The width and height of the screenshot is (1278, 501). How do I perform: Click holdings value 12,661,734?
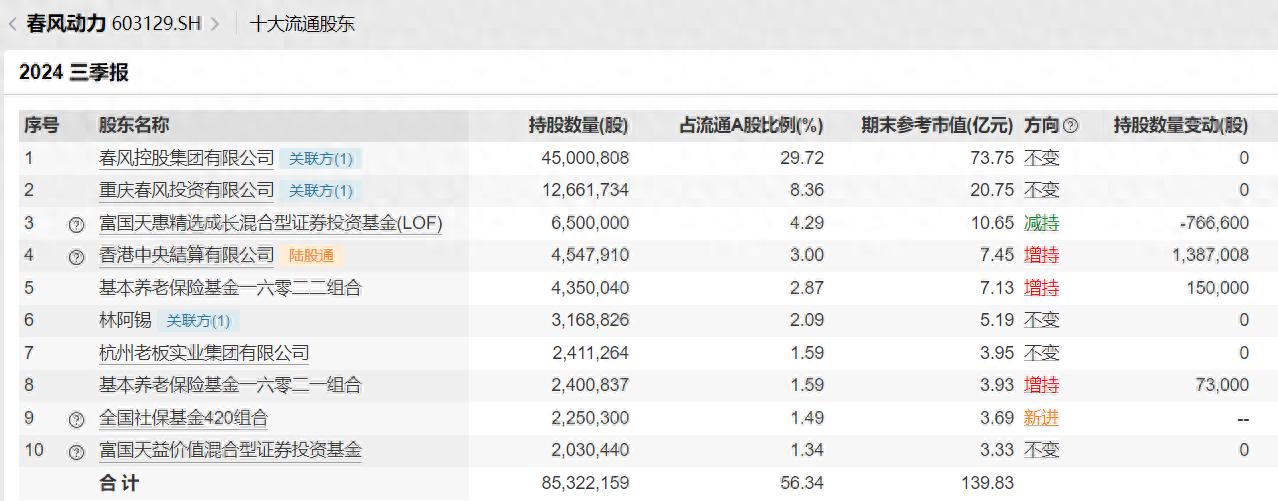(x=584, y=190)
